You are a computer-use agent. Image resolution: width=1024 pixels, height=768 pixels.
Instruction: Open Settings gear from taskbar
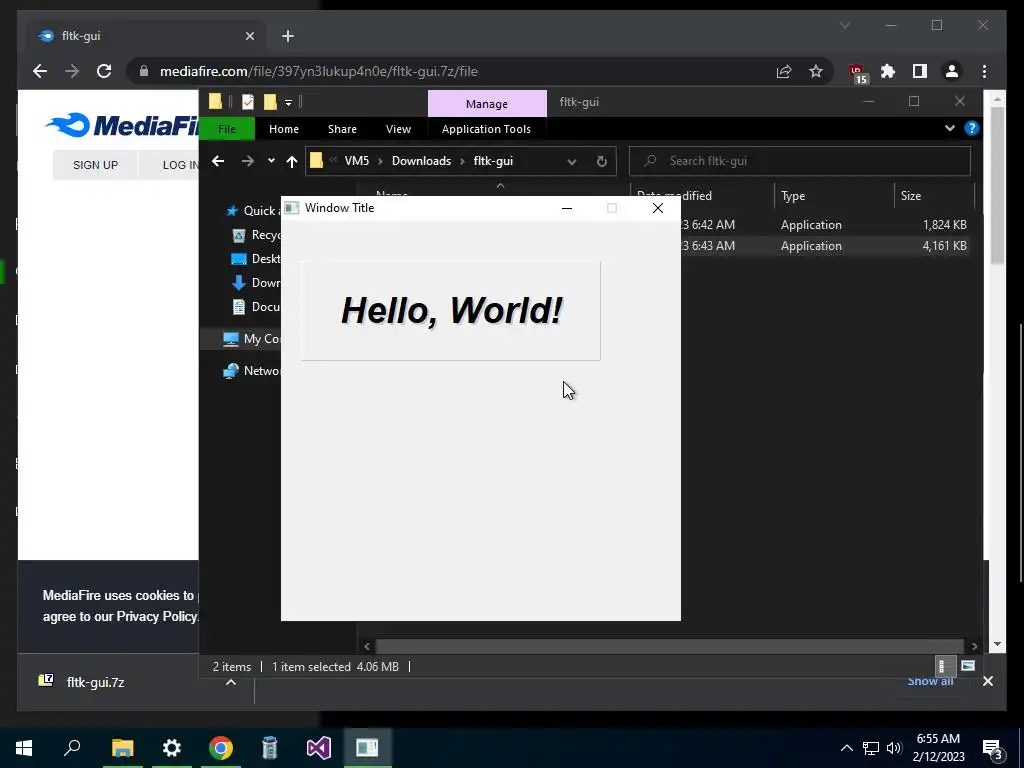[x=172, y=748]
